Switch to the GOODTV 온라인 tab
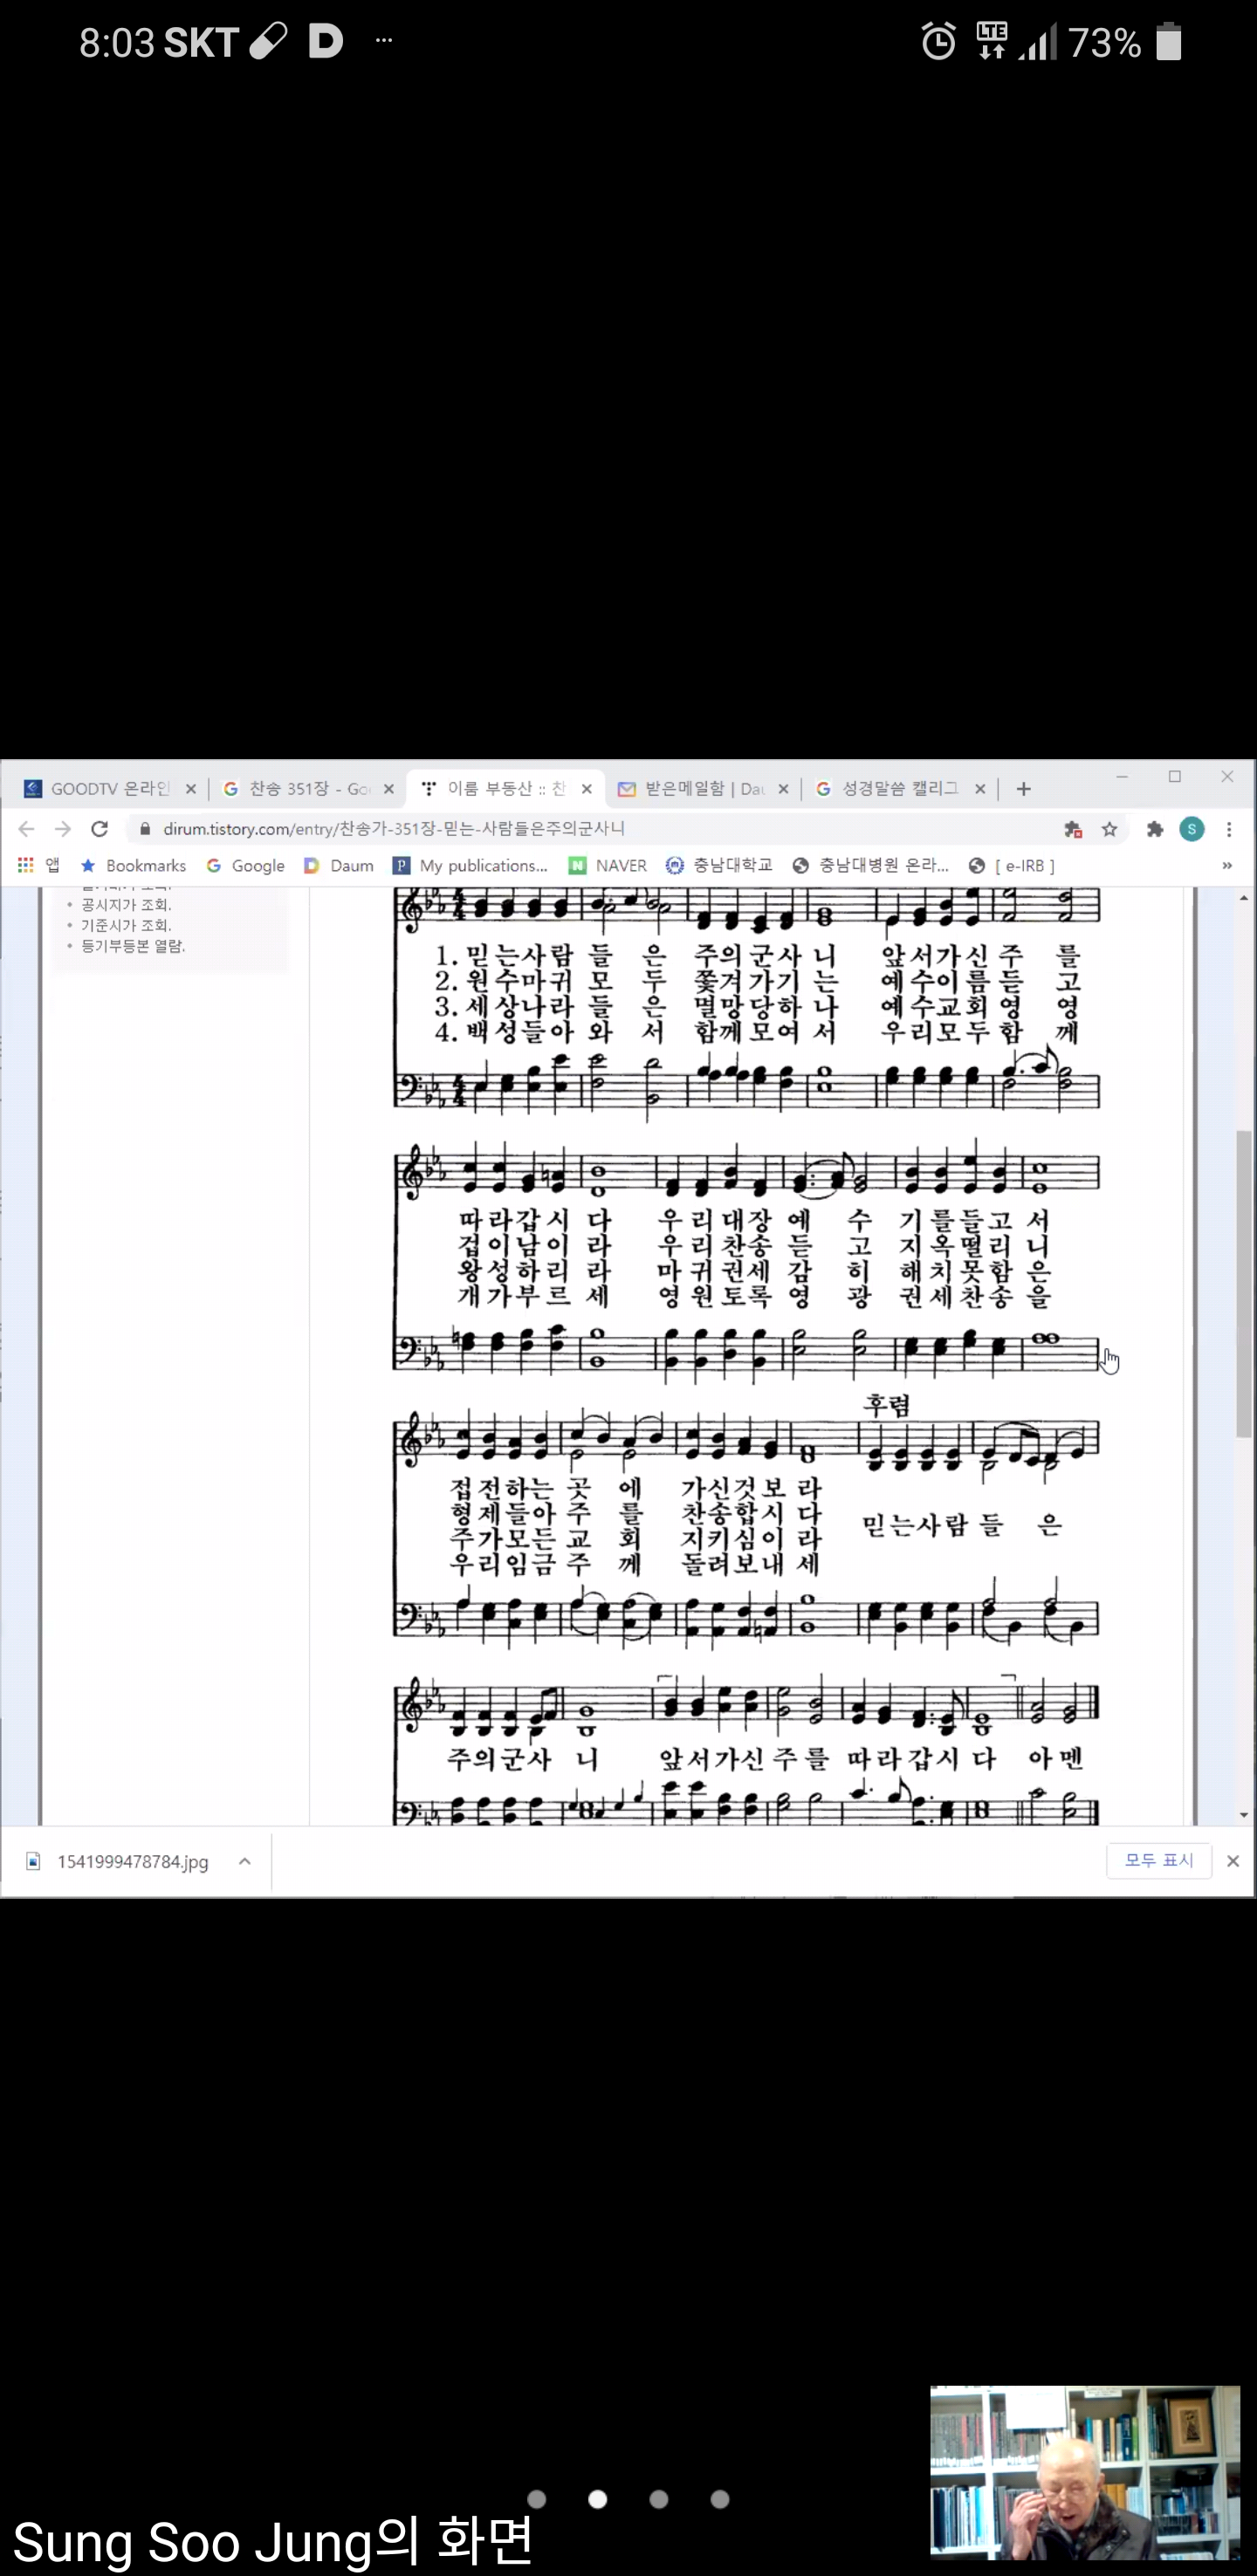The width and height of the screenshot is (1257, 2576). pyautogui.click(x=110, y=789)
